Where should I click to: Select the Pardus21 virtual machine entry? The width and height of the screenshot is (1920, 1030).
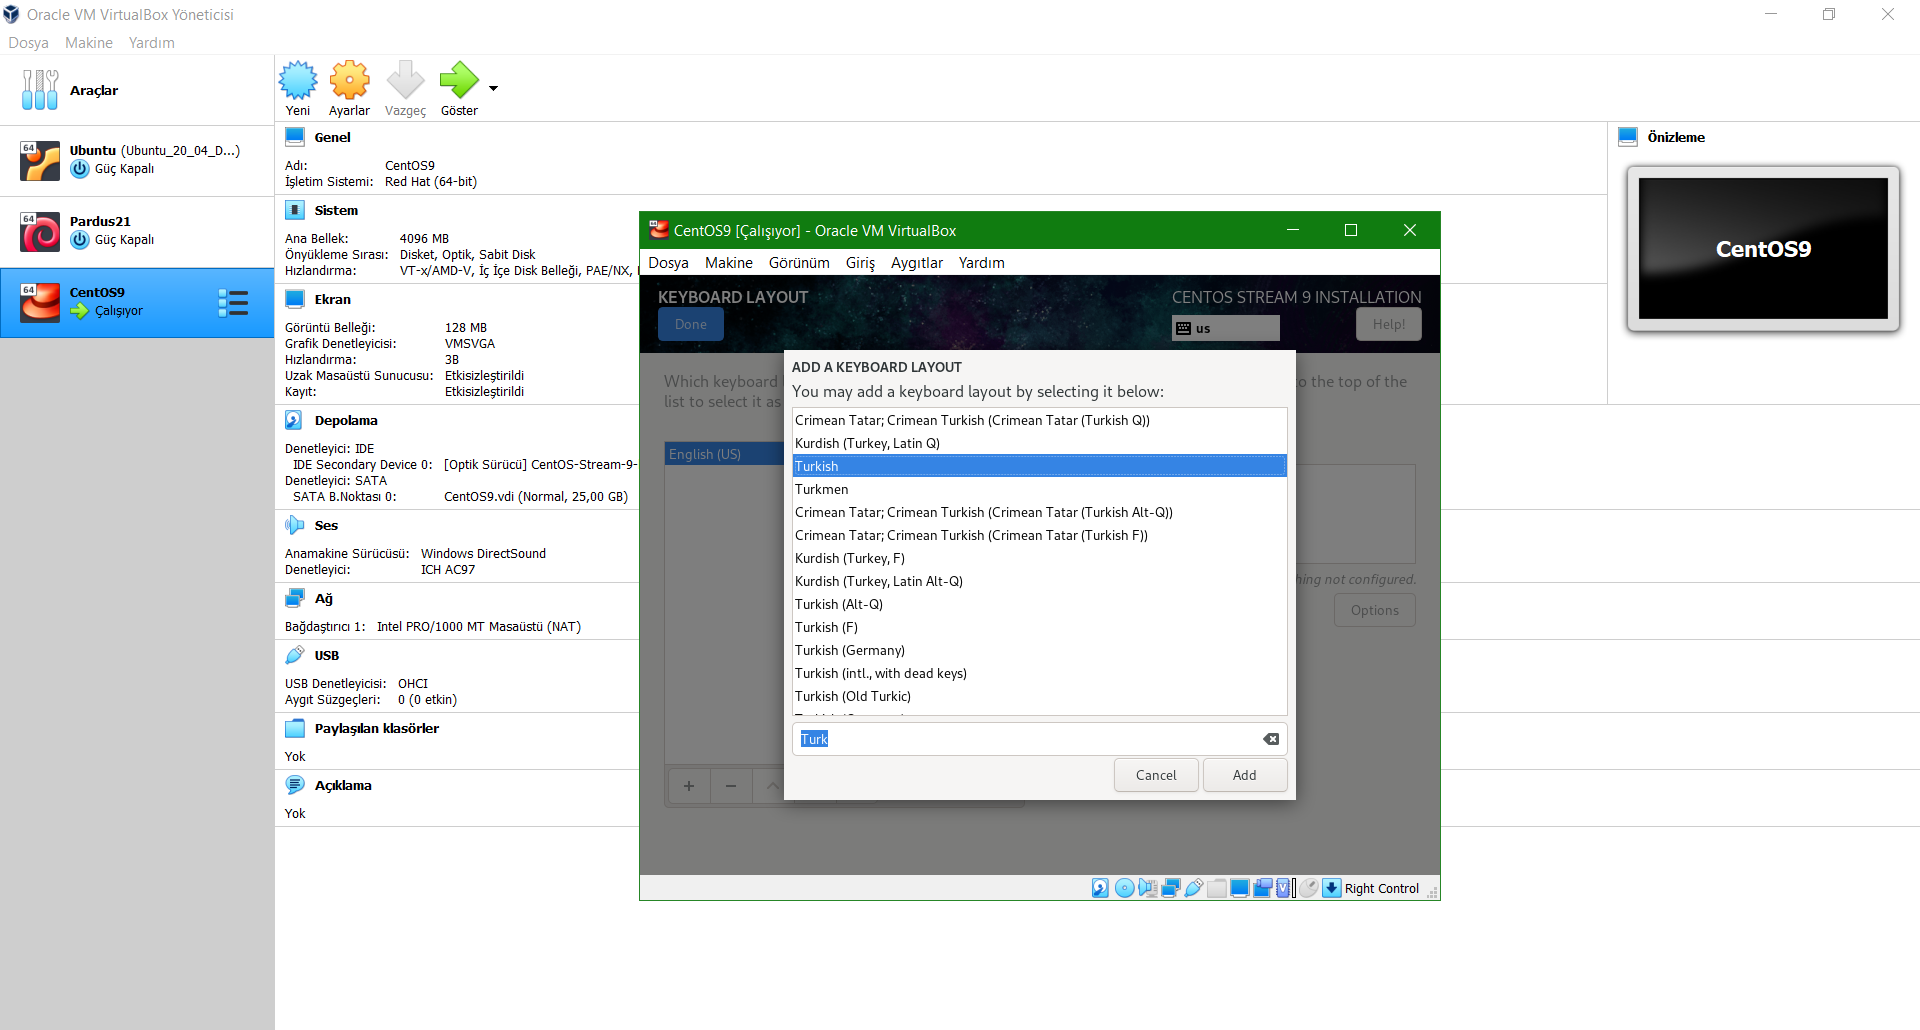[137, 231]
